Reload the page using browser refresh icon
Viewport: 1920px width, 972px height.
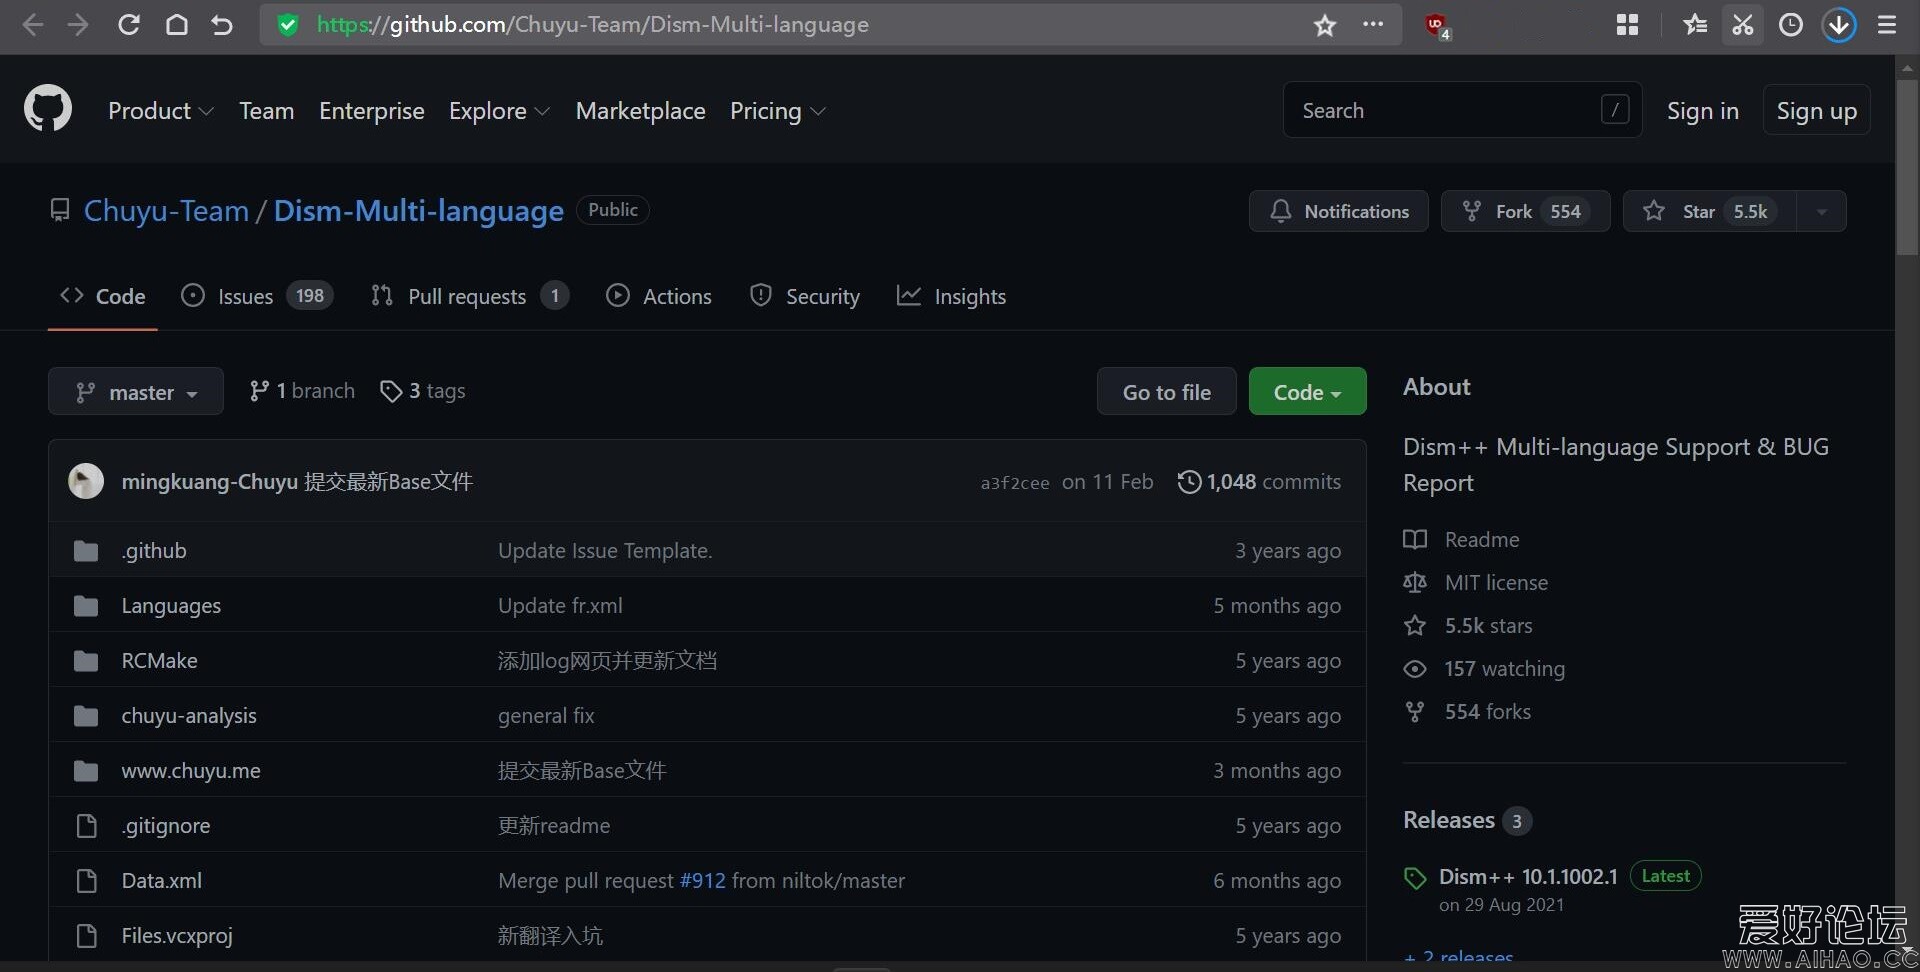[129, 25]
